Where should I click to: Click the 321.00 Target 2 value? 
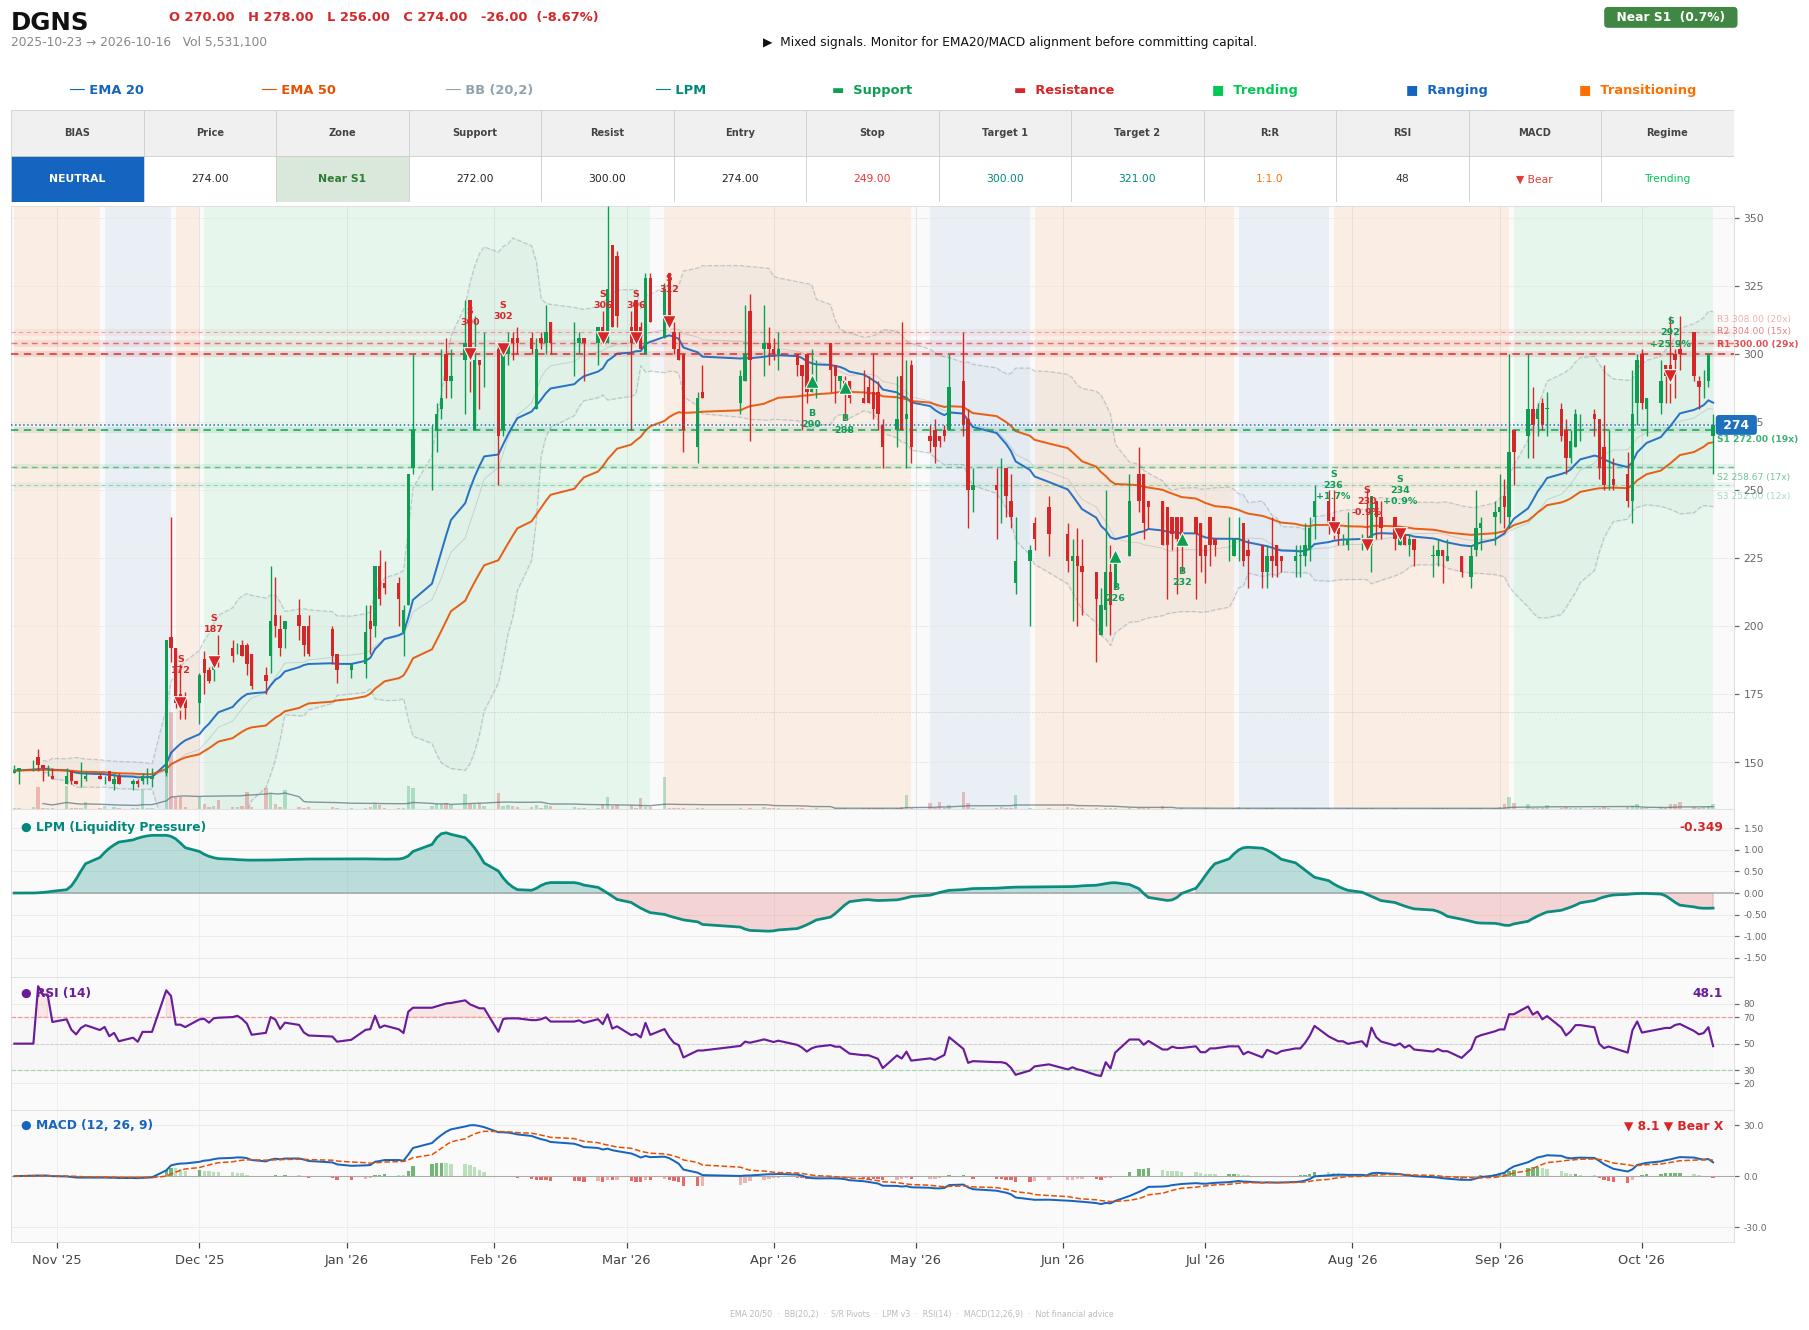pos(1137,179)
